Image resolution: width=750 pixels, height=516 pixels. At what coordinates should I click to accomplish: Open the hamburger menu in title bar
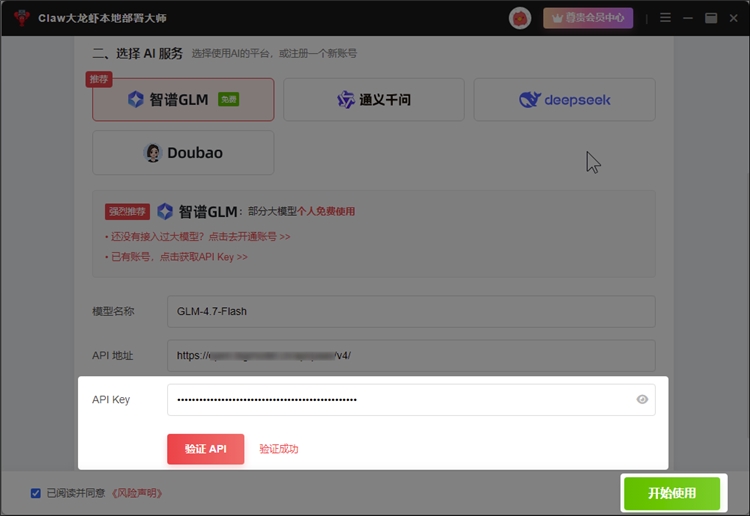tap(665, 18)
